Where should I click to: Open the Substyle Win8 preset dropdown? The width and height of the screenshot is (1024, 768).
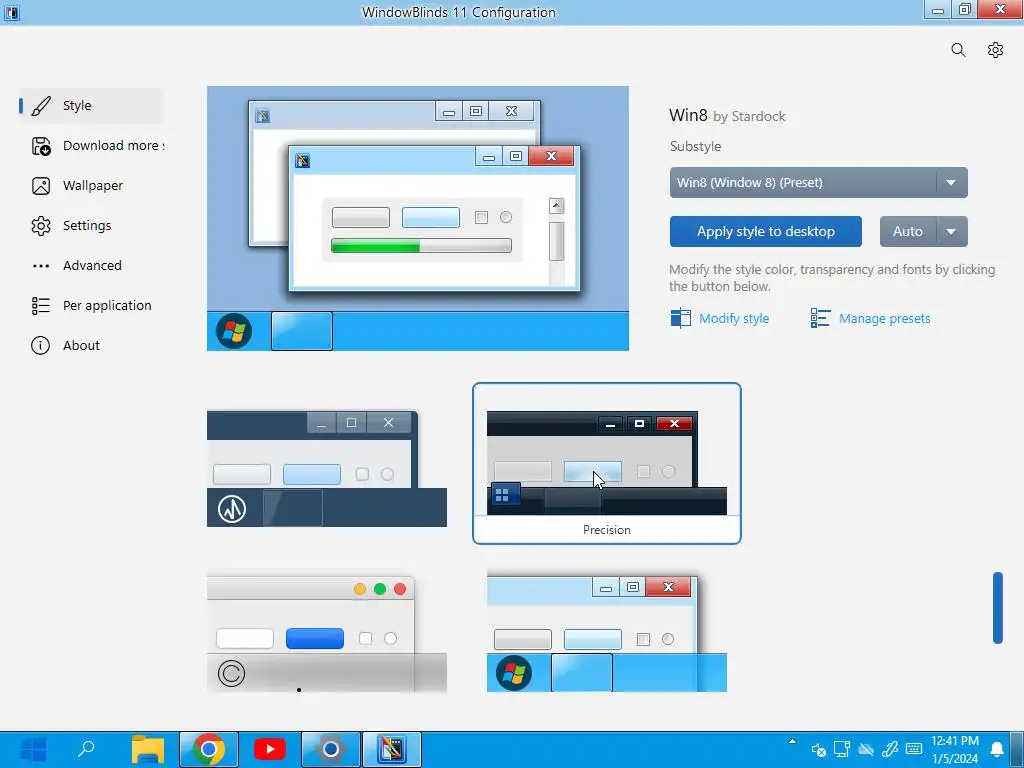coord(818,183)
